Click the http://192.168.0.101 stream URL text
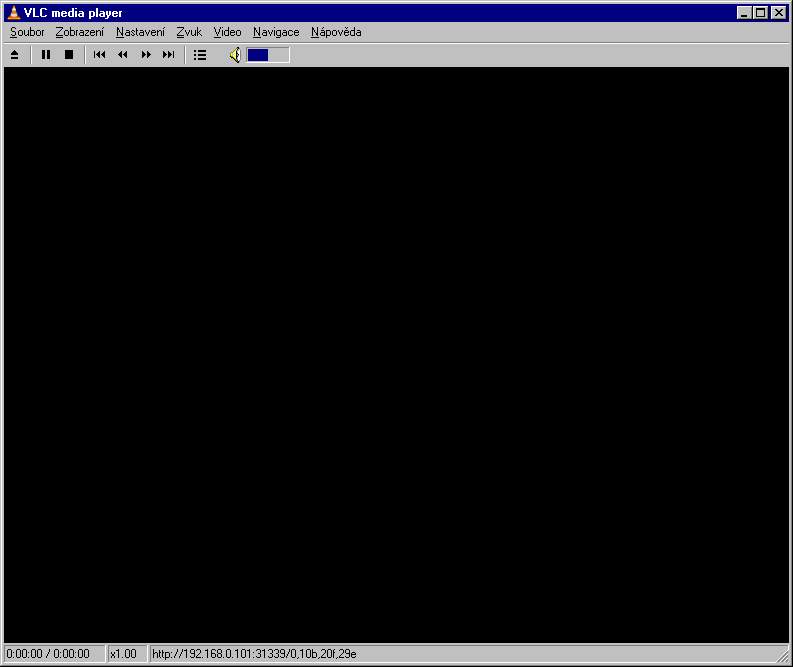The width and height of the screenshot is (793, 667). click(x=254, y=654)
